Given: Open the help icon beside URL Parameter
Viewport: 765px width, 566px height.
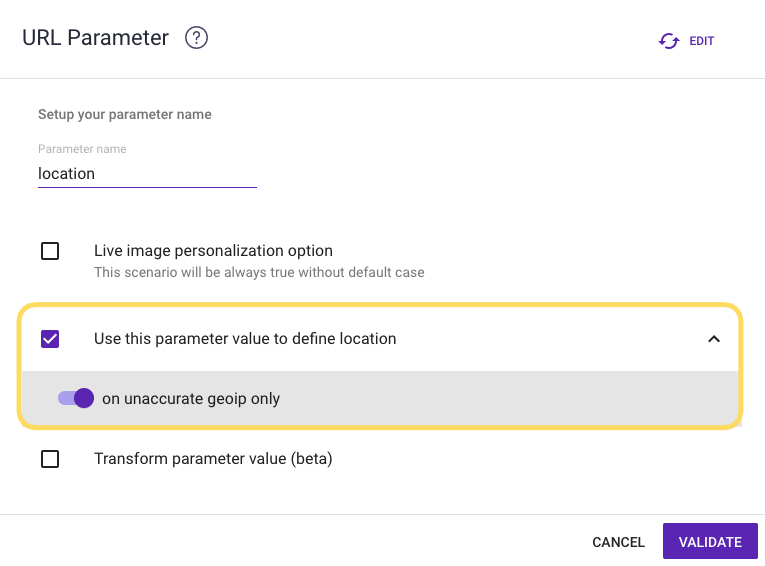Looking at the screenshot, I should pos(197,39).
